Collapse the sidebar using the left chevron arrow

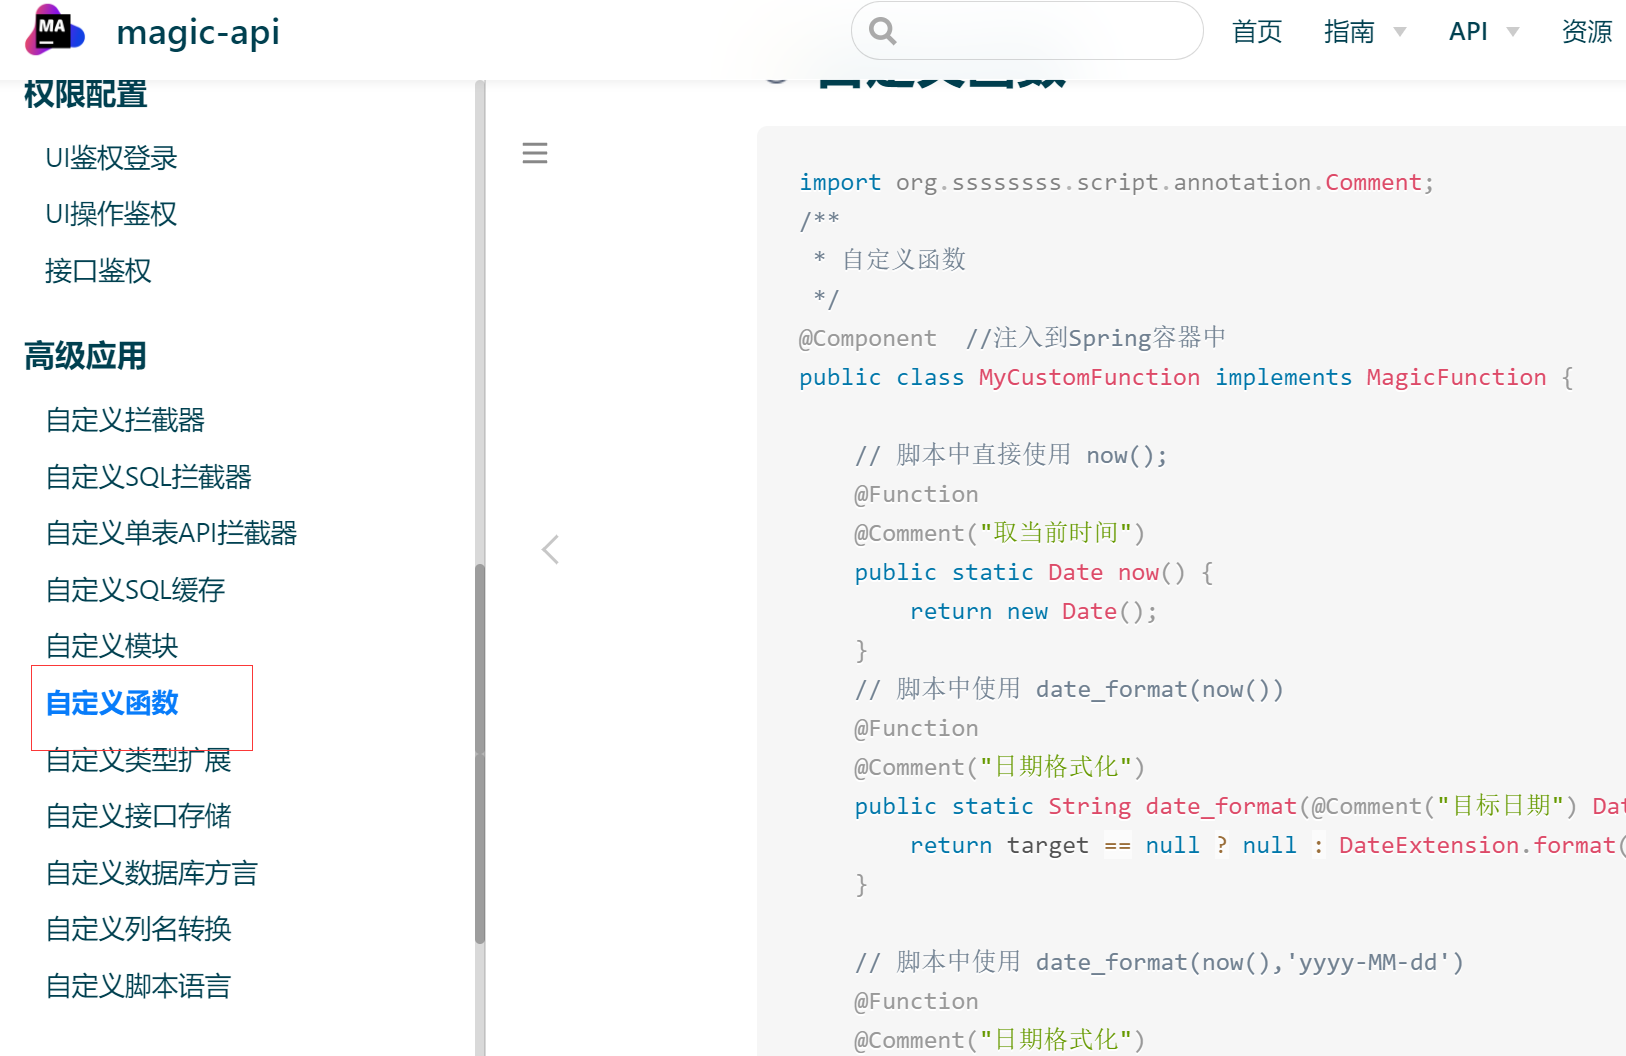click(550, 549)
